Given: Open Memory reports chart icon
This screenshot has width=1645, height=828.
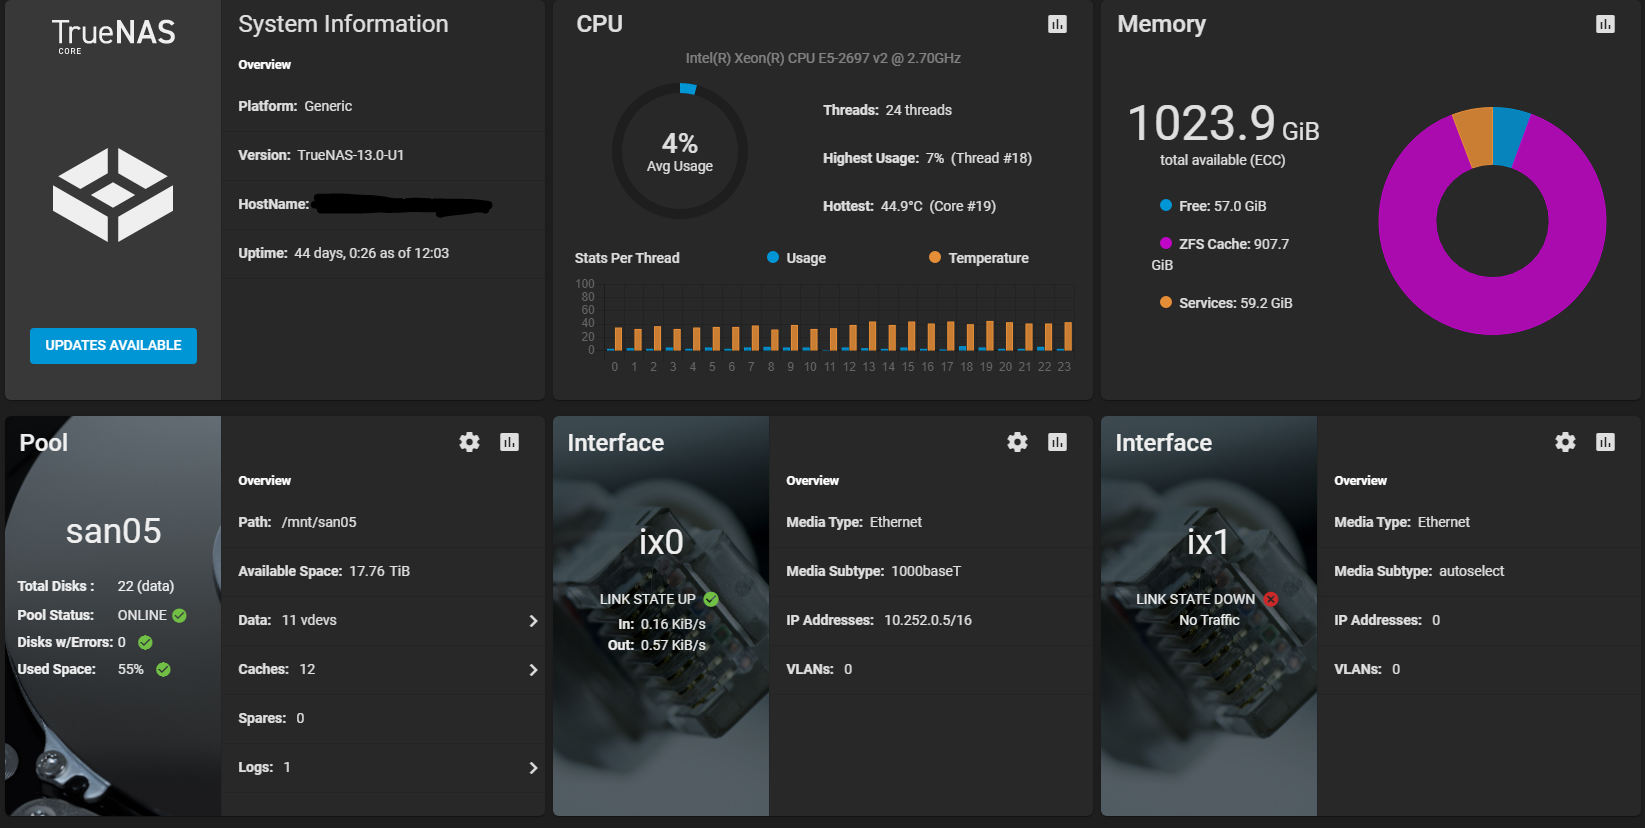Looking at the screenshot, I should 1605,24.
